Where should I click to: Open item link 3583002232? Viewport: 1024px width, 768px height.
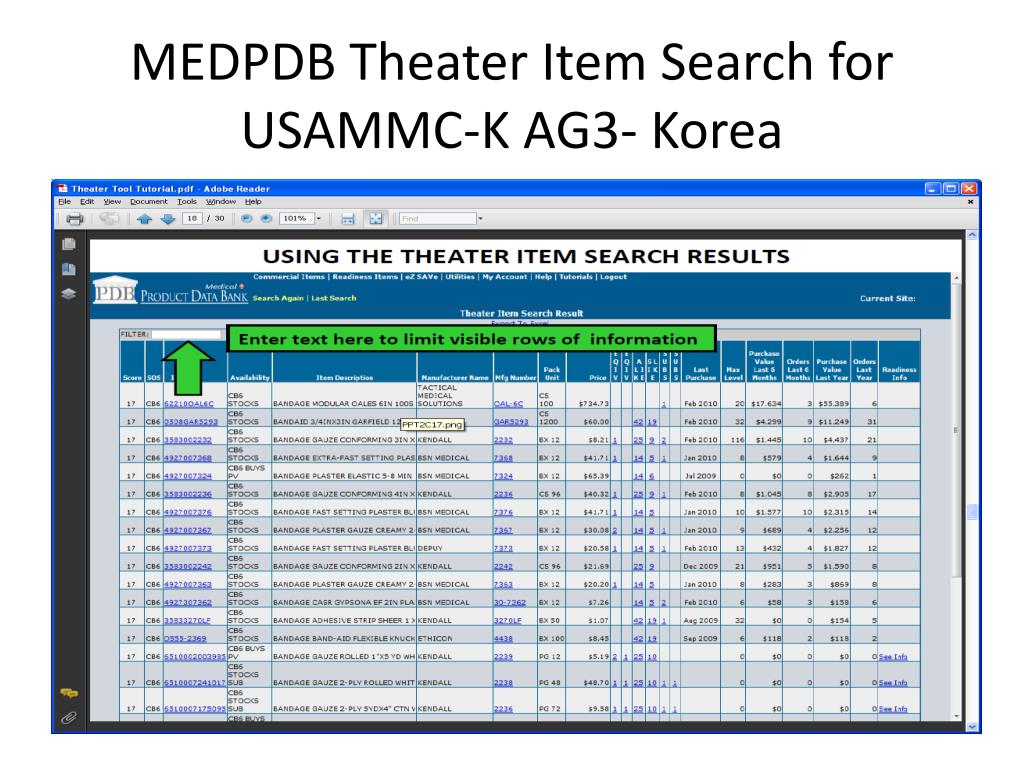click(x=187, y=440)
